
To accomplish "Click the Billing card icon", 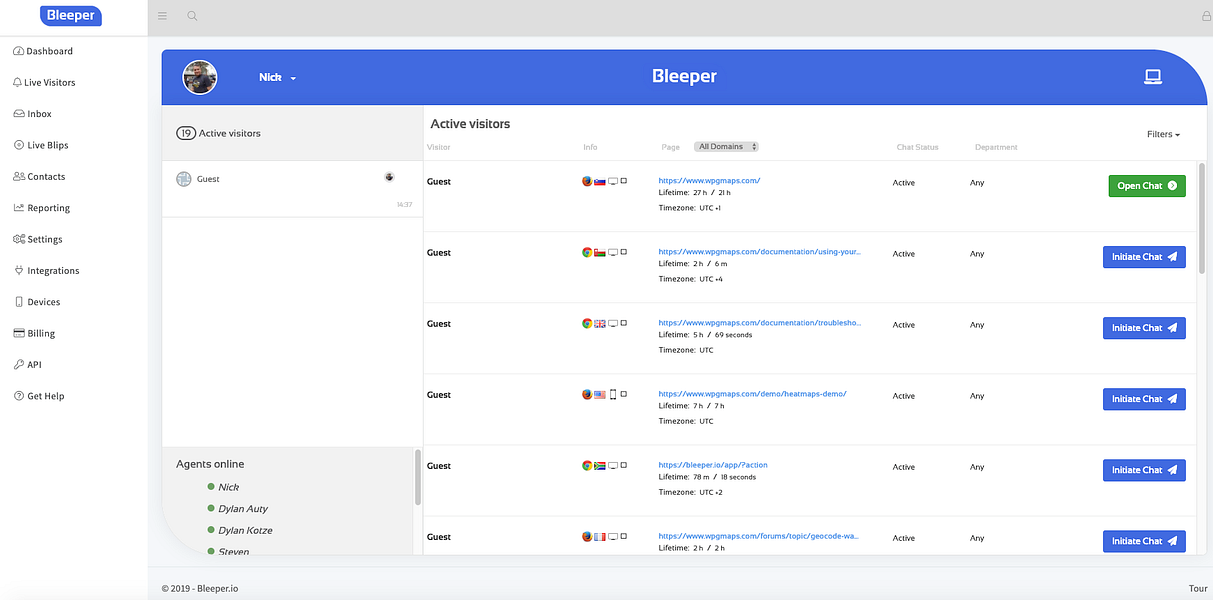I will (x=19, y=333).
